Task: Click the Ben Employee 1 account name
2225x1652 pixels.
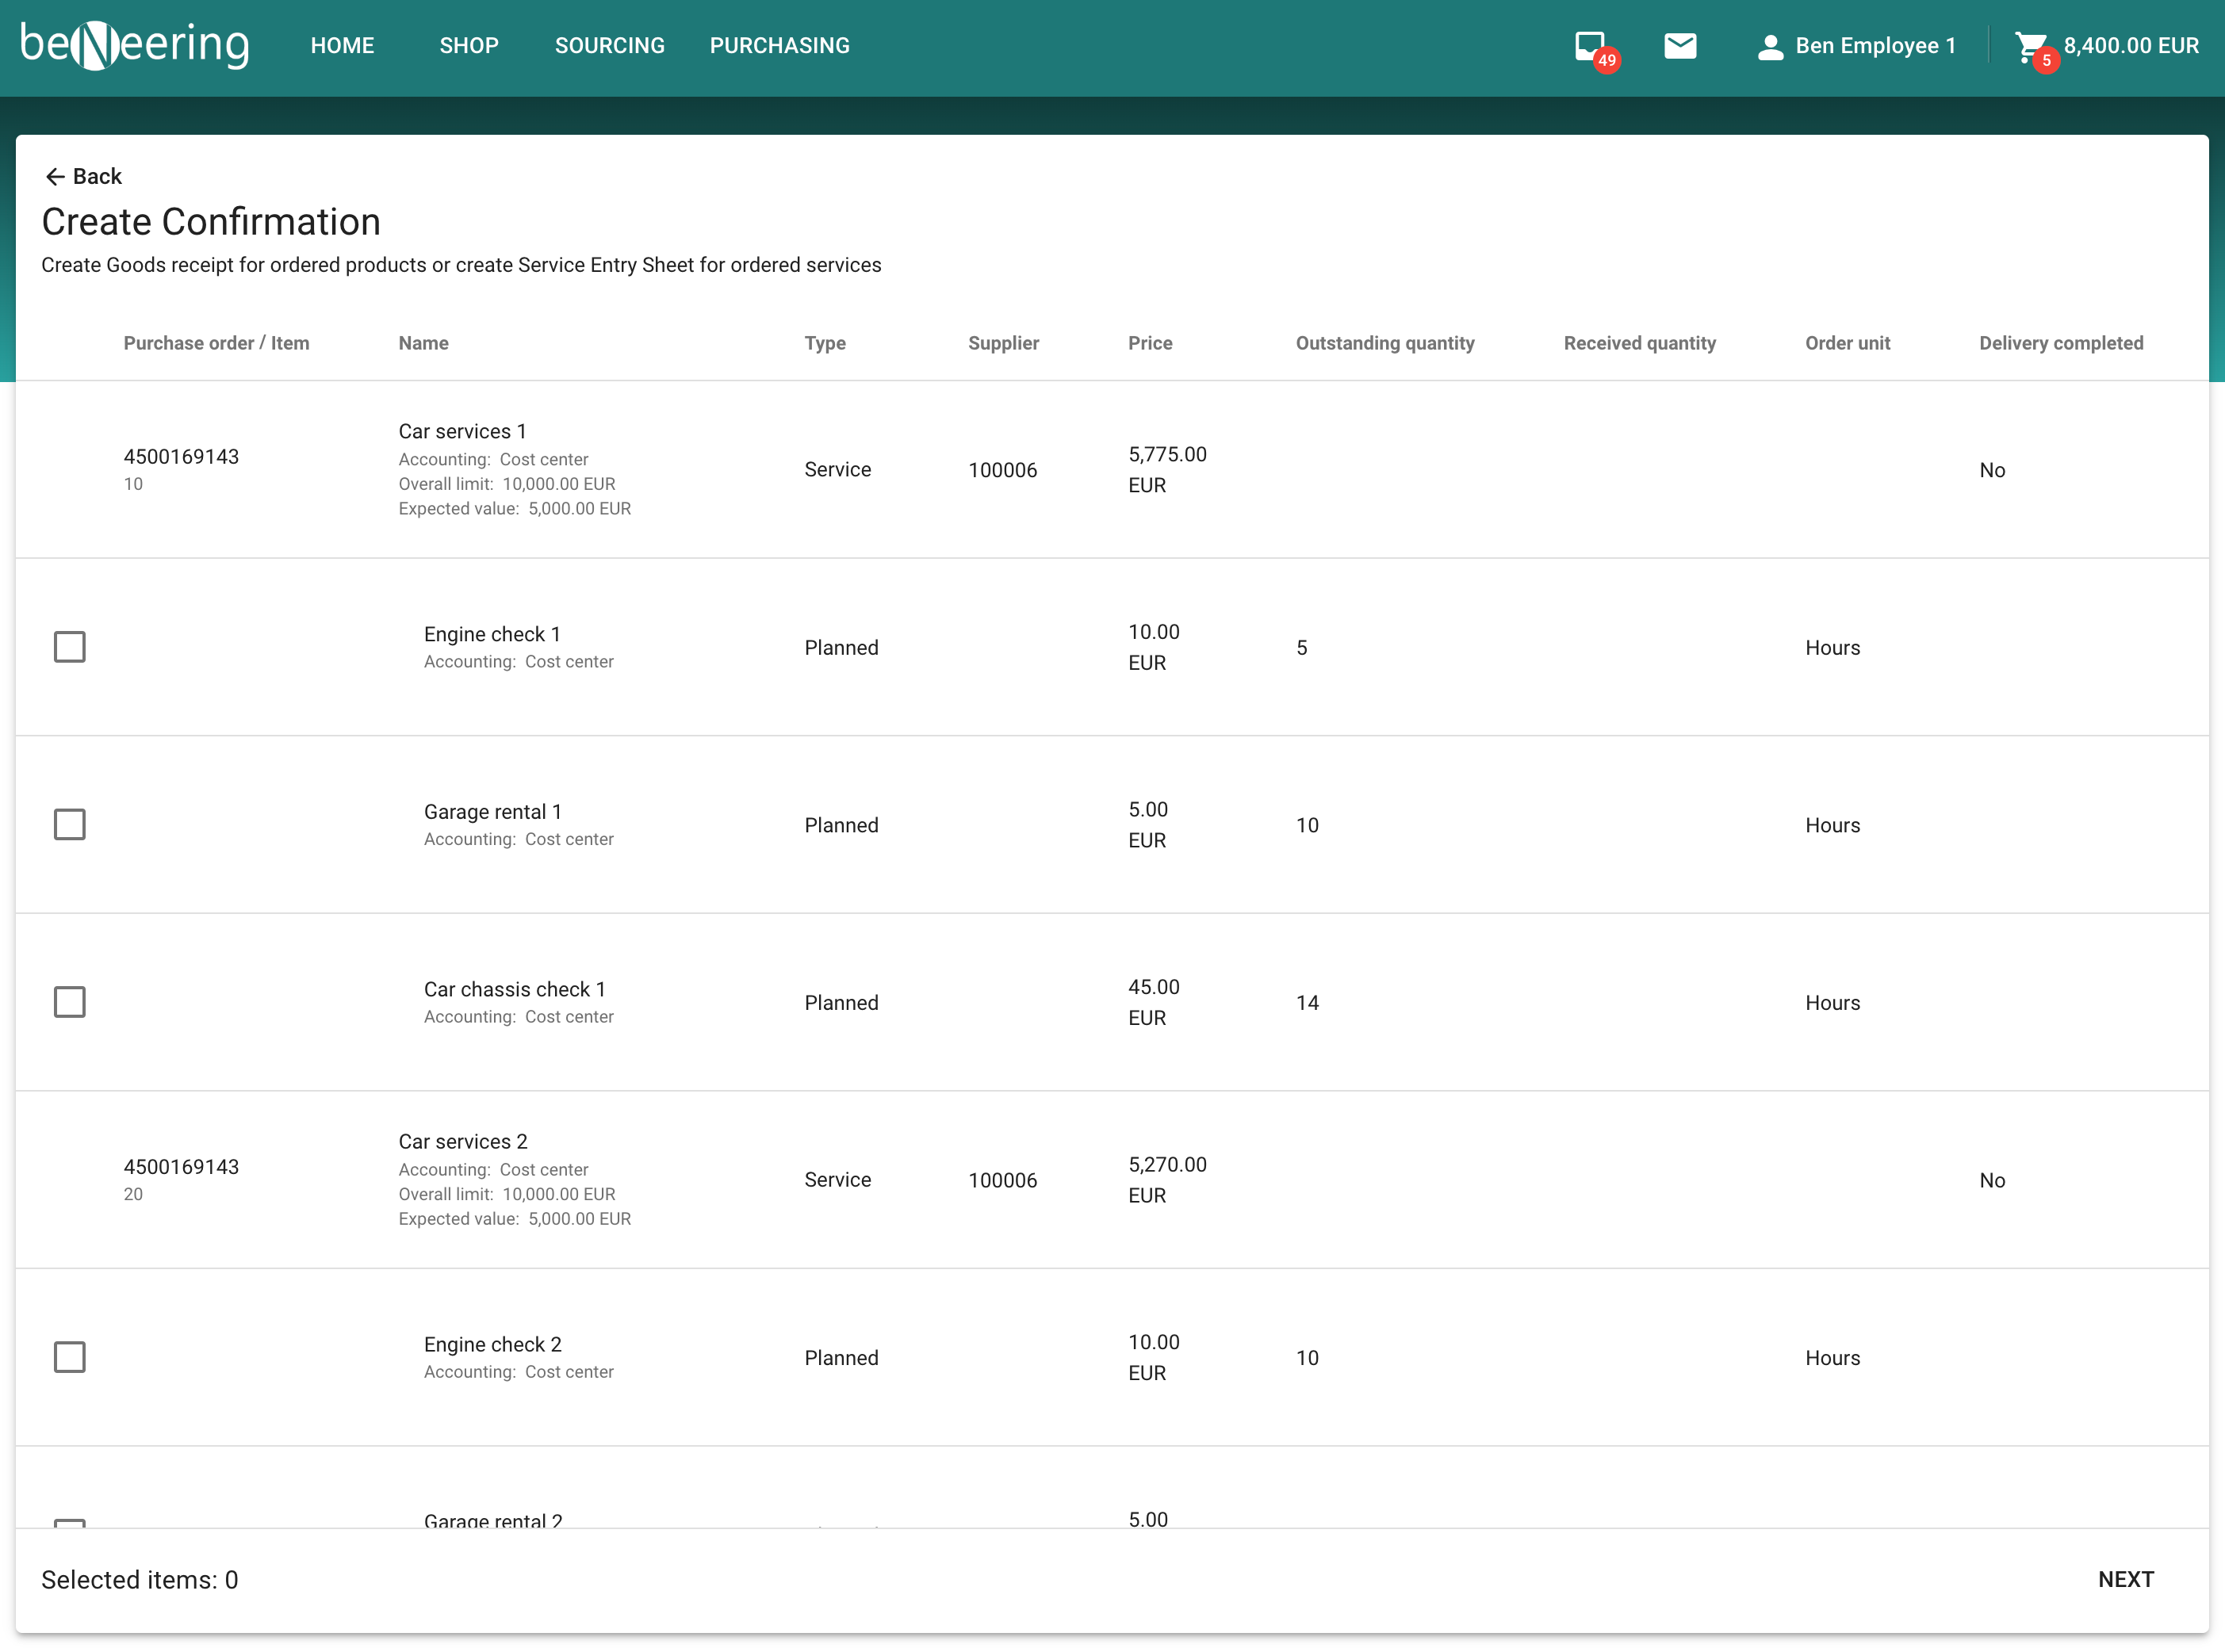Action: (1875, 46)
